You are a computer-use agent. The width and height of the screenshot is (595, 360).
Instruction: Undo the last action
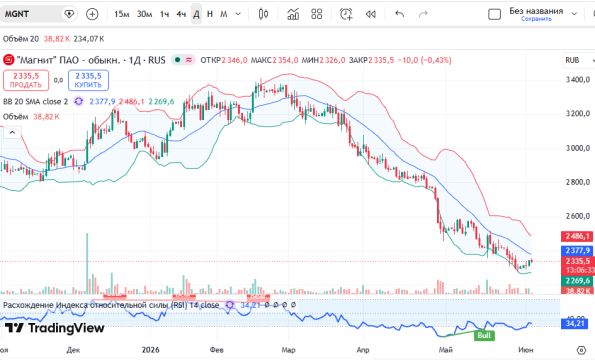400,14
